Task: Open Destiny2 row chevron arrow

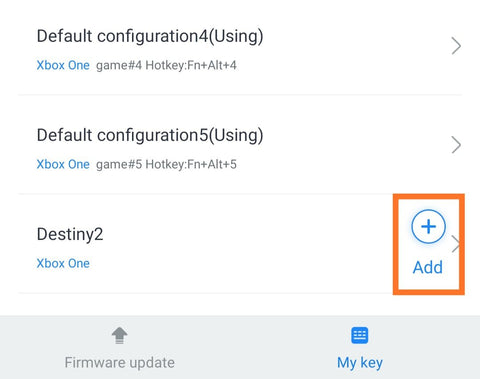Action: pyautogui.click(x=456, y=244)
